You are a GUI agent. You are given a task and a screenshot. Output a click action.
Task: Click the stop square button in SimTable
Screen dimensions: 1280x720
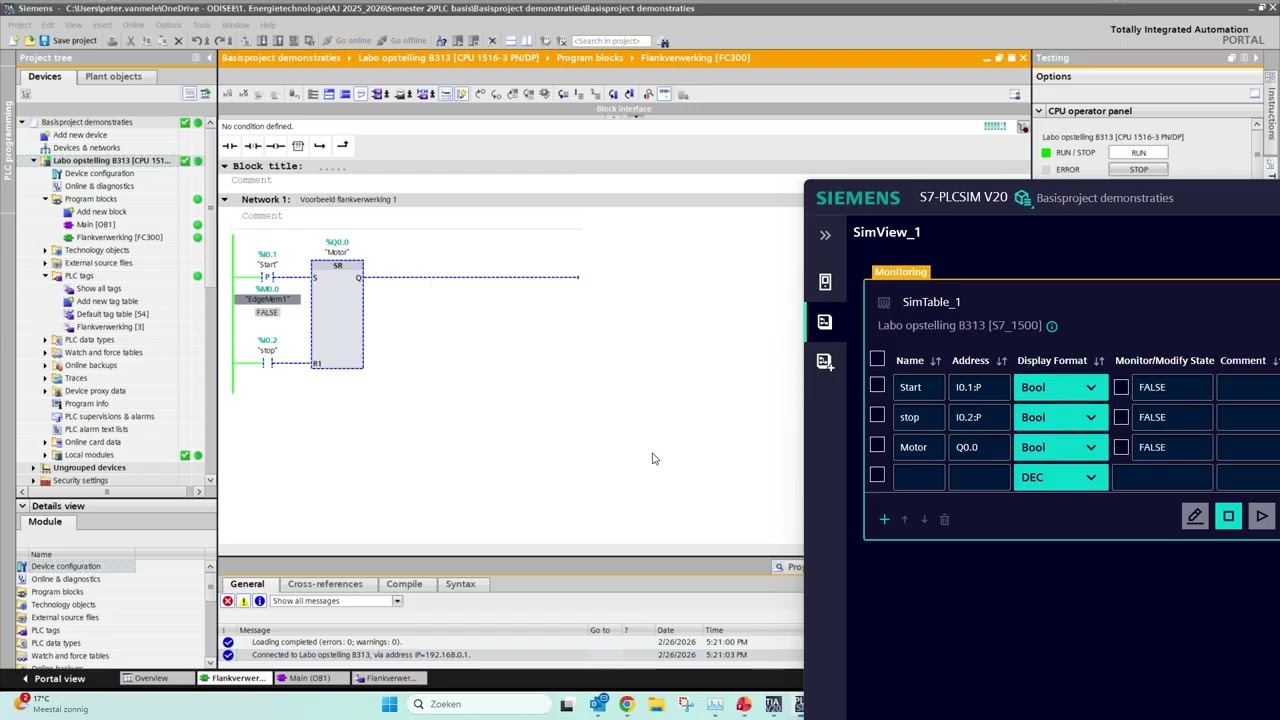point(1228,516)
